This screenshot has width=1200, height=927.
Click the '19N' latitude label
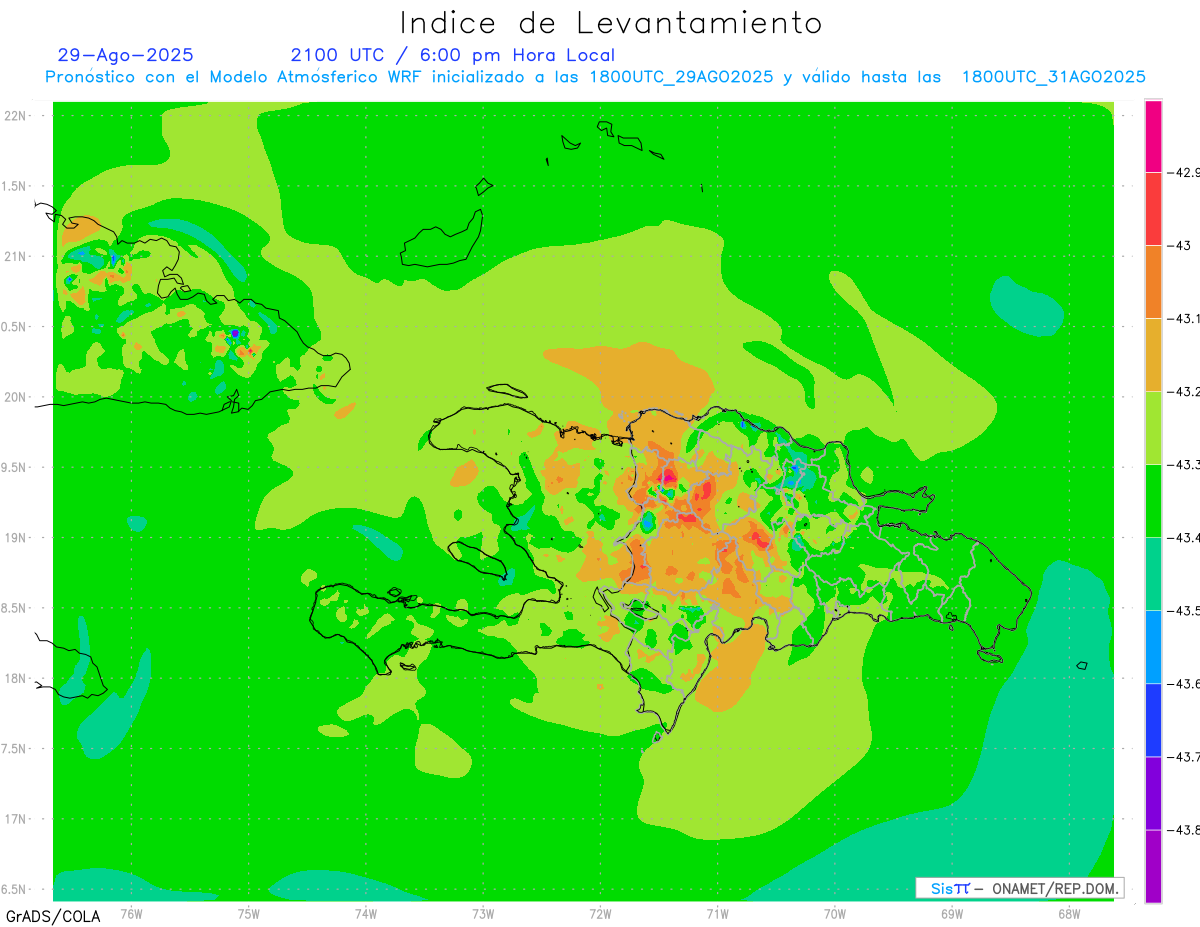15,538
